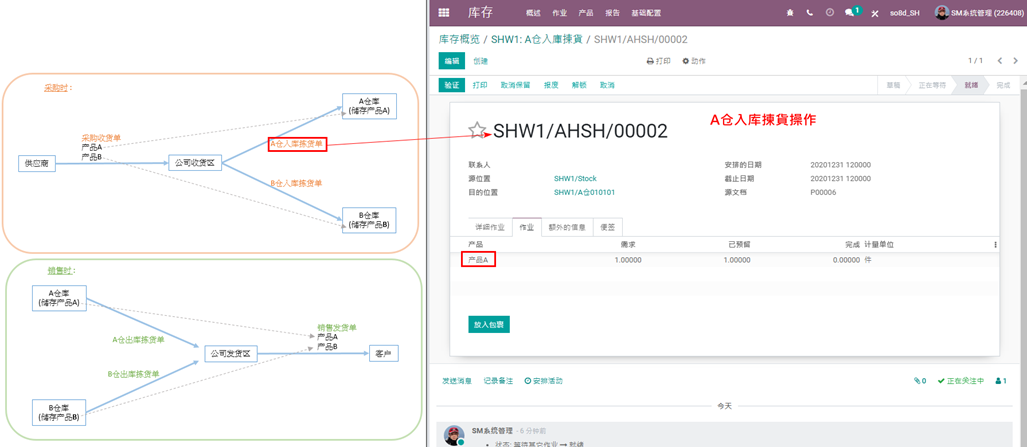Select the 草稿 draft status stage
Viewport: 1027px width, 447px height.
[x=893, y=86]
